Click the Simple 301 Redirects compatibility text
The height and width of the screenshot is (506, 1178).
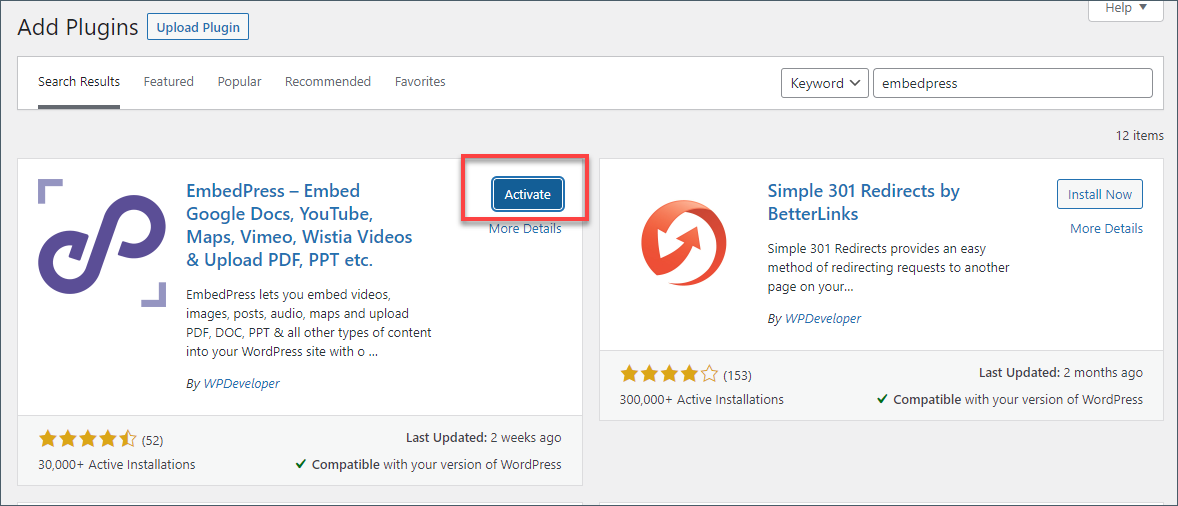pos(1010,399)
